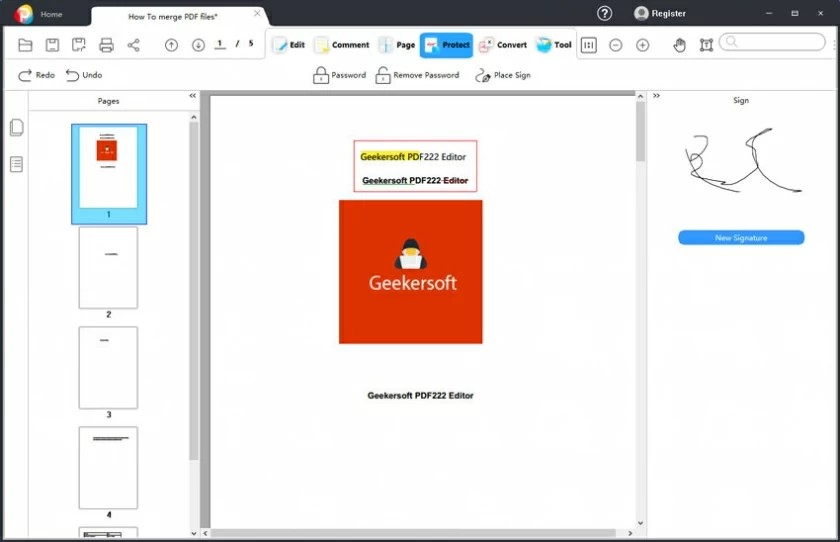The height and width of the screenshot is (542, 840).
Task: Click the document horizontal scrollbar
Action: click(414, 533)
